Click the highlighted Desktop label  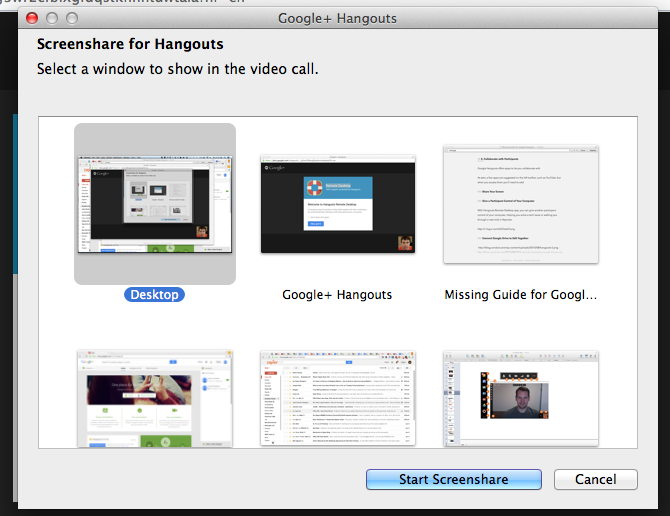154,294
